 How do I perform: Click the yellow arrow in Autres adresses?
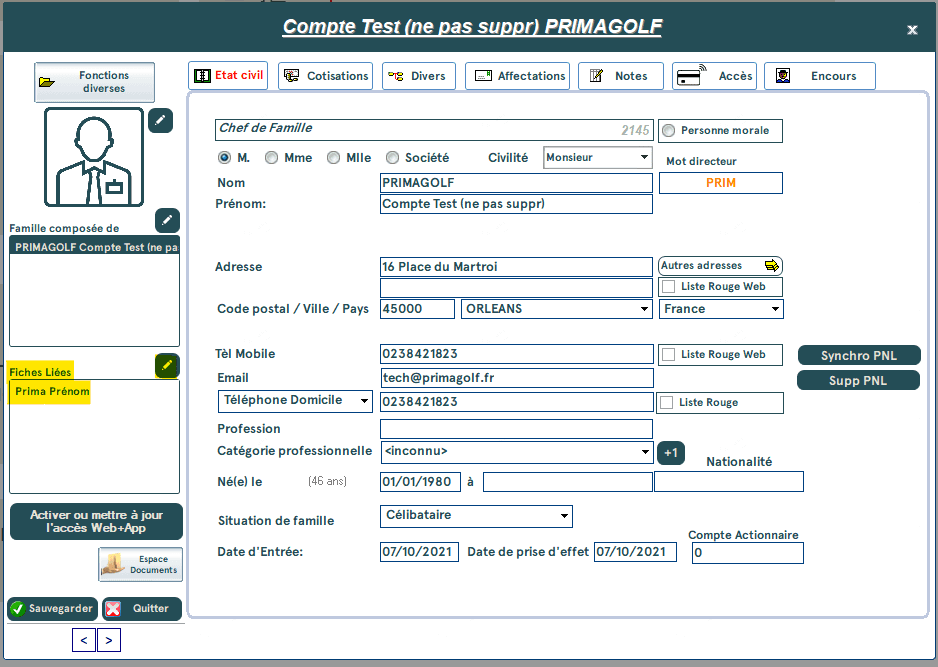pyautogui.click(x=771, y=265)
